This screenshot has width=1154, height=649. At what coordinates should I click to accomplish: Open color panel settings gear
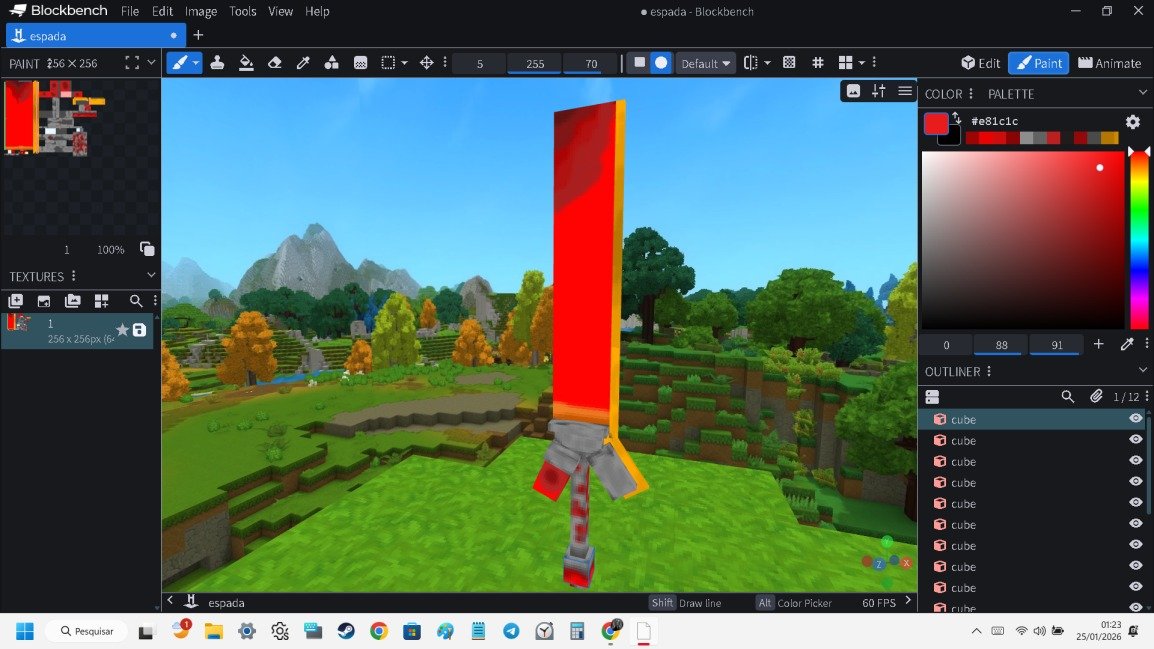[1133, 122]
